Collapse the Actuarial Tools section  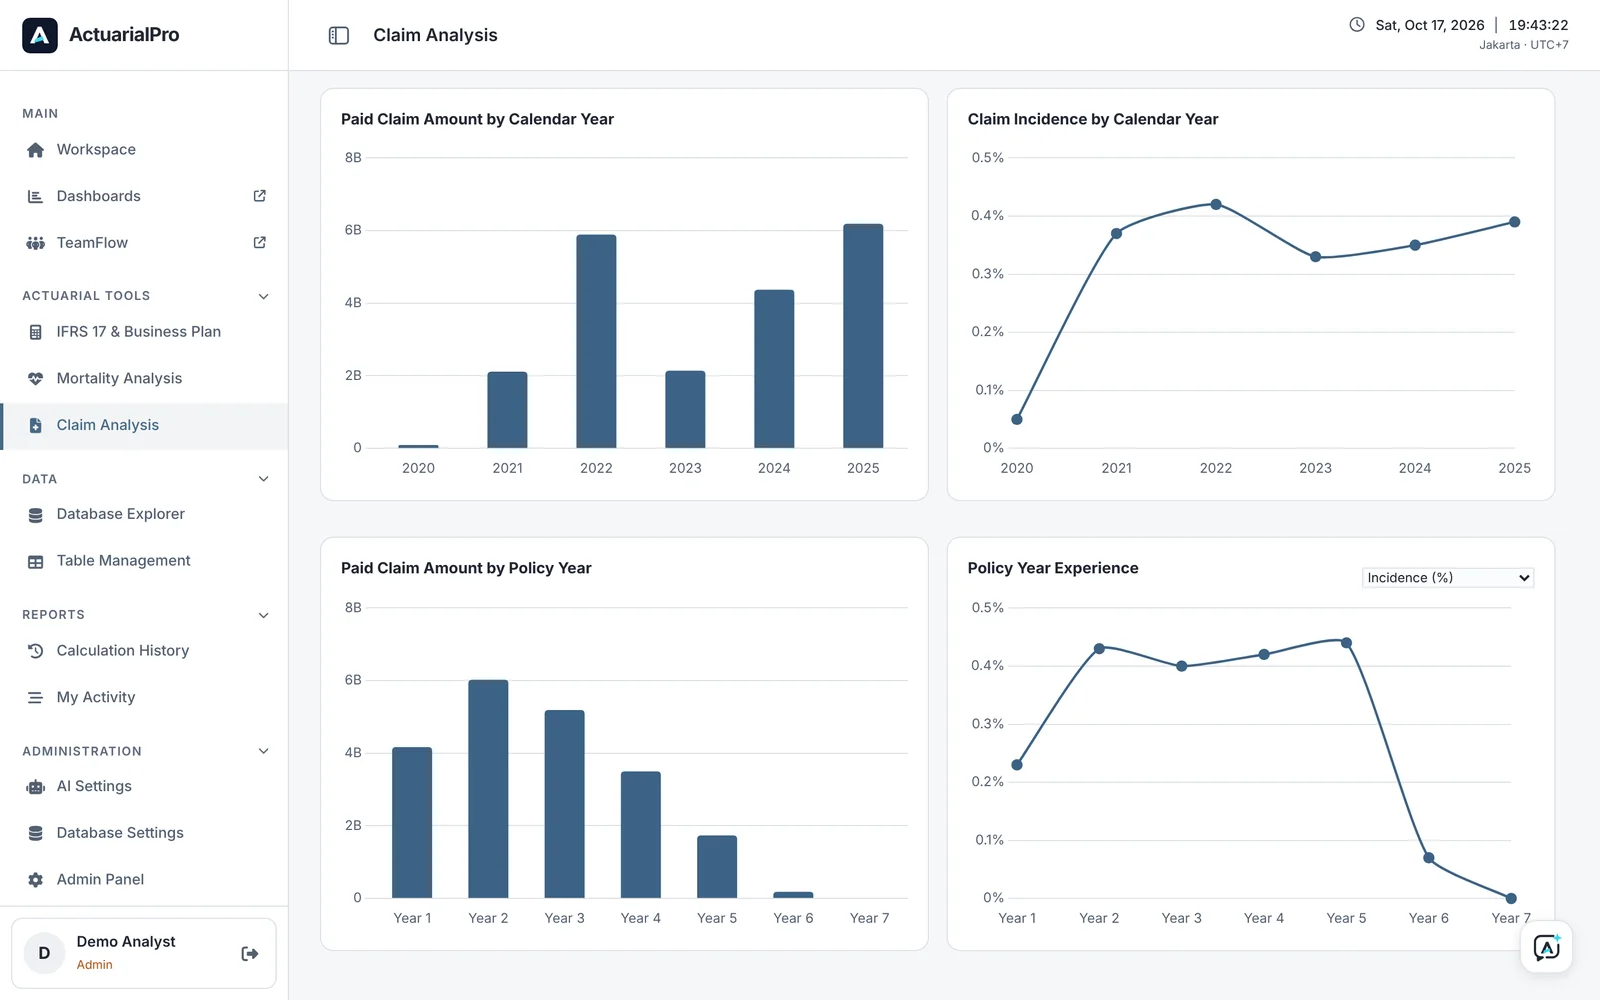(x=264, y=296)
